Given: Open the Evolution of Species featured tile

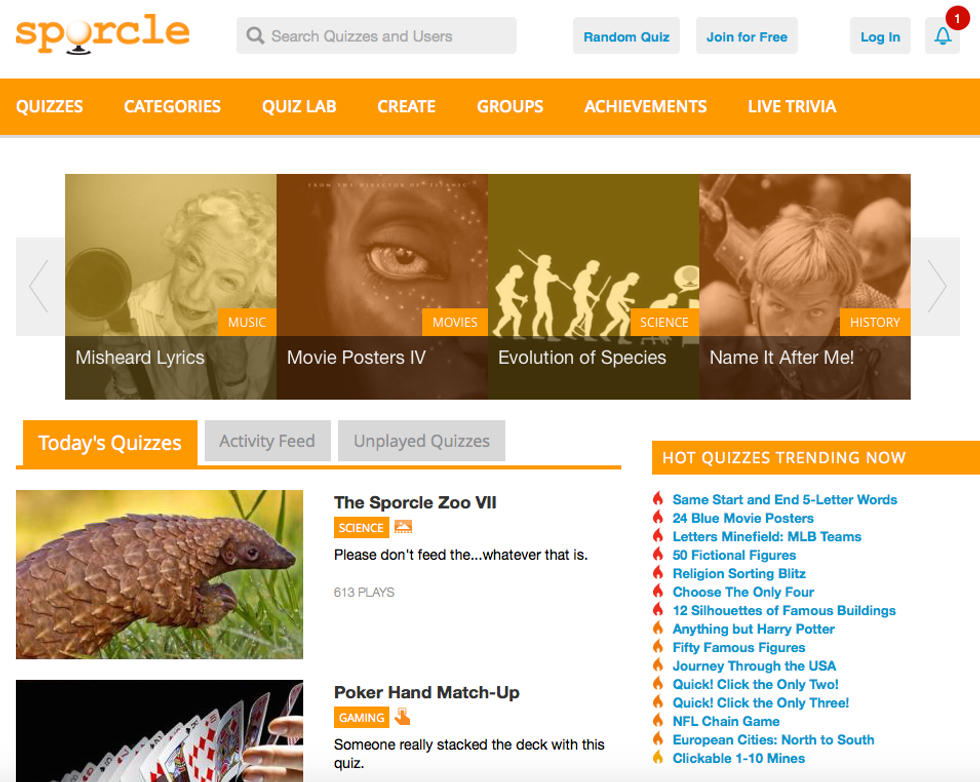Looking at the screenshot, I should pos(593,286).
